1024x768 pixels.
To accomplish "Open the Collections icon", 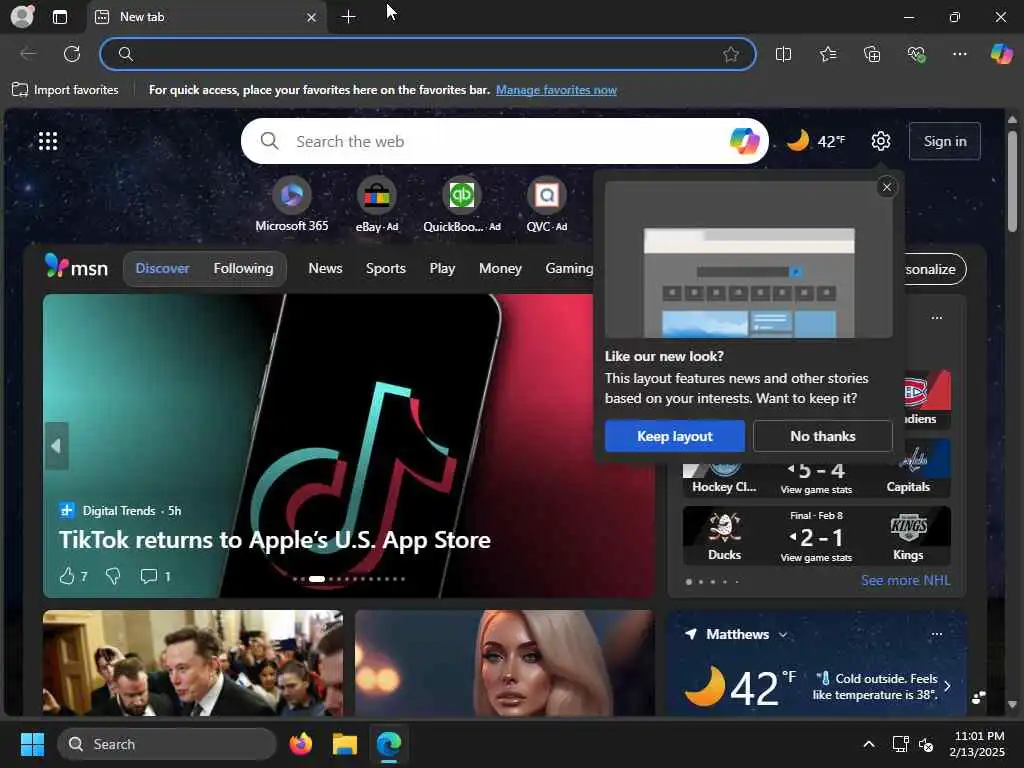I will coord(872,54).
